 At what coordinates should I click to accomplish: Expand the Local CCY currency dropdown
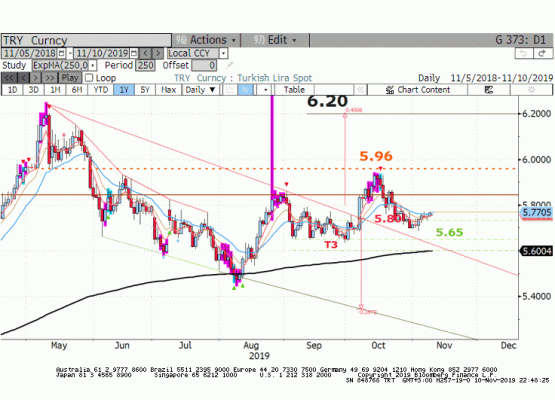click(223, 53)
